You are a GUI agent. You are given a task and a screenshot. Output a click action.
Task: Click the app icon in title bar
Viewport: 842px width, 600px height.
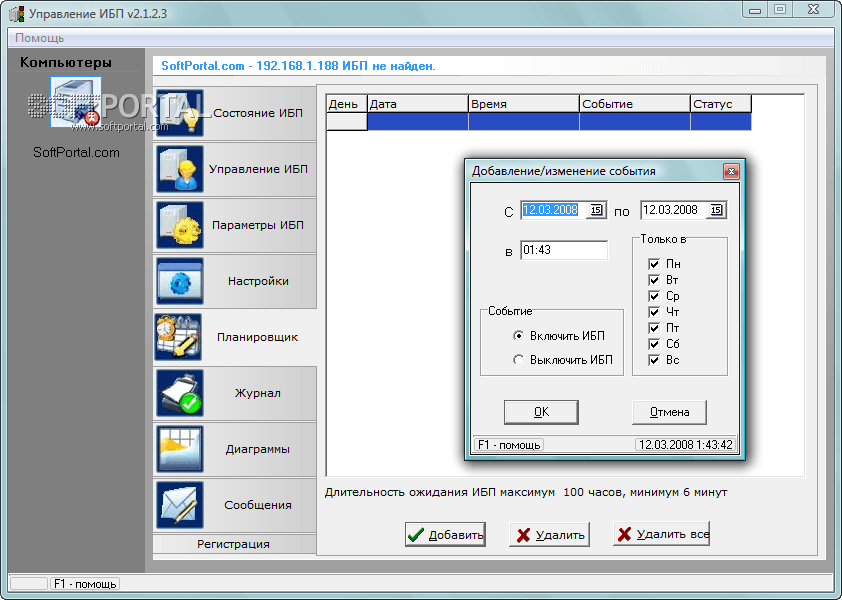(x=17, y=13)
